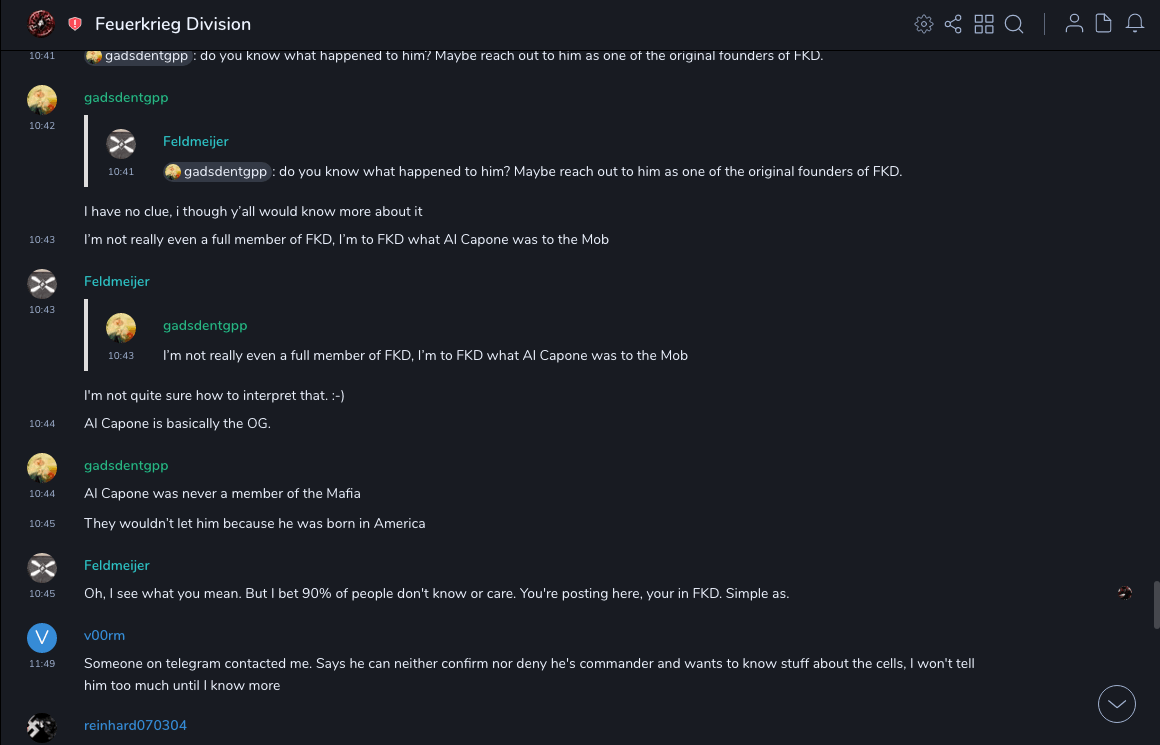Image resolution: width=1160 pixels, height=745 pixels.
Task: Open reinhard070304's username link
Action: click(x=135, y=725)
